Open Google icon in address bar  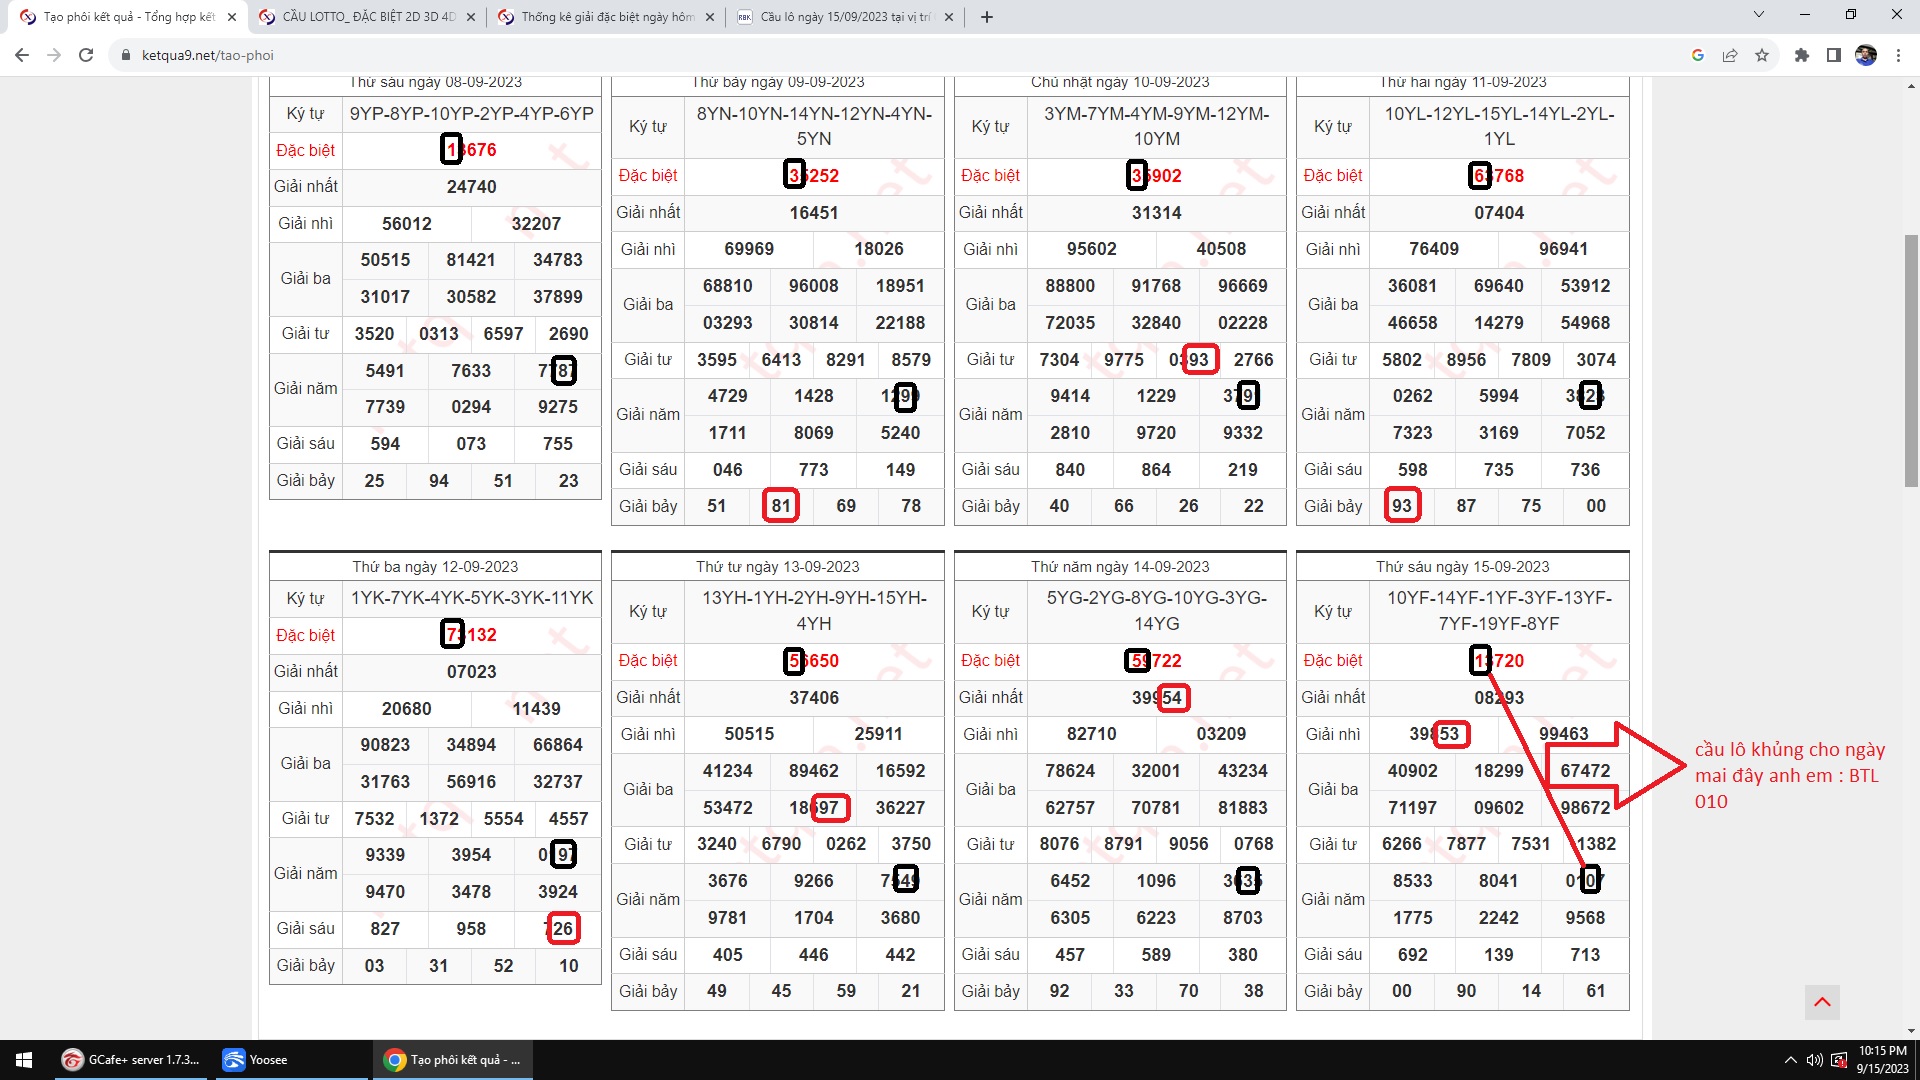[1698, 55]
